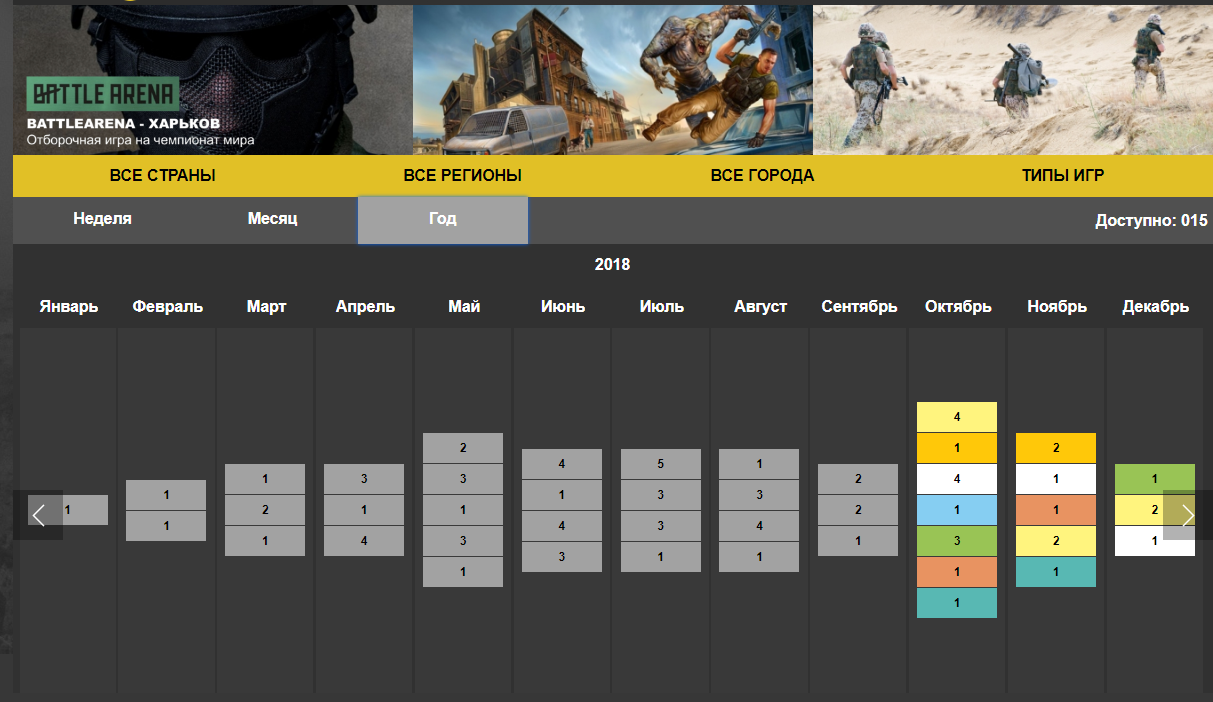Click the white 1 cell in Ноябрь
This screenshot has height=702, width=1213.
[x=1056, y=479]
